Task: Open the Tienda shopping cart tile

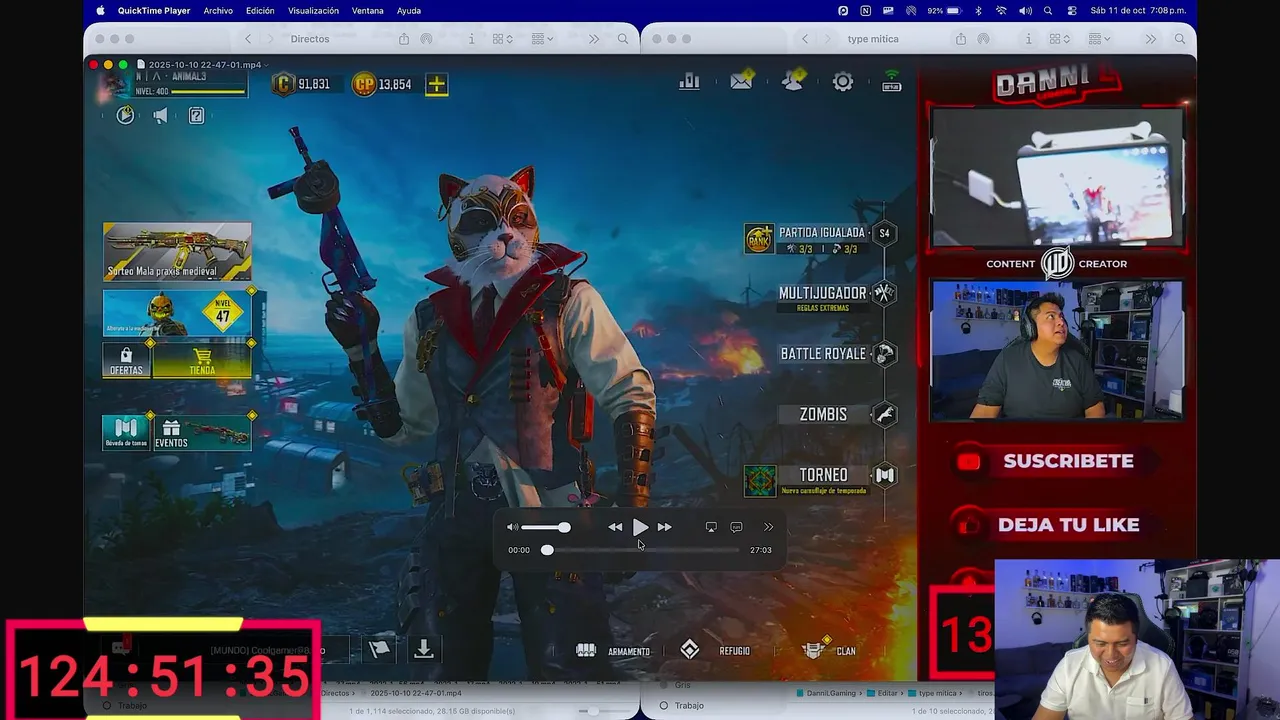Action: (202, 361)
